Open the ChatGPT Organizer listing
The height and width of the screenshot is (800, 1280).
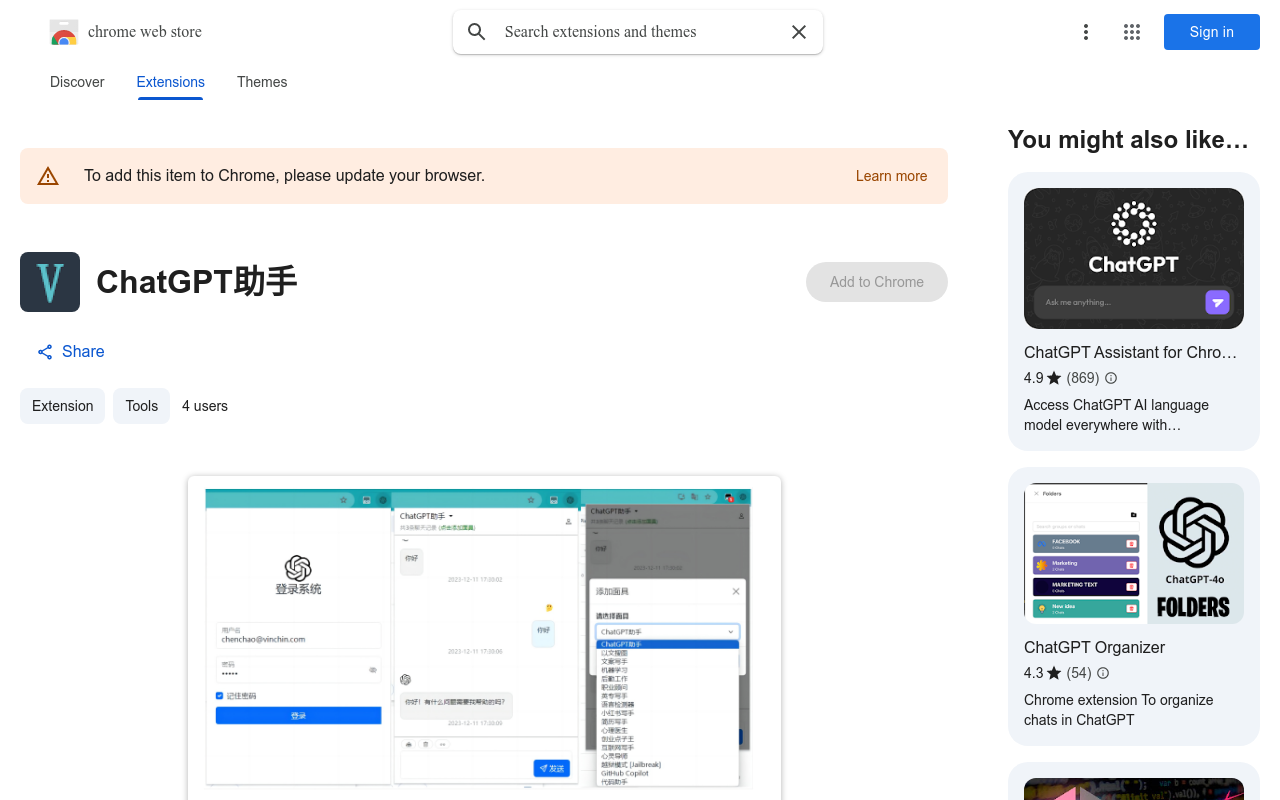point(1094,647)
